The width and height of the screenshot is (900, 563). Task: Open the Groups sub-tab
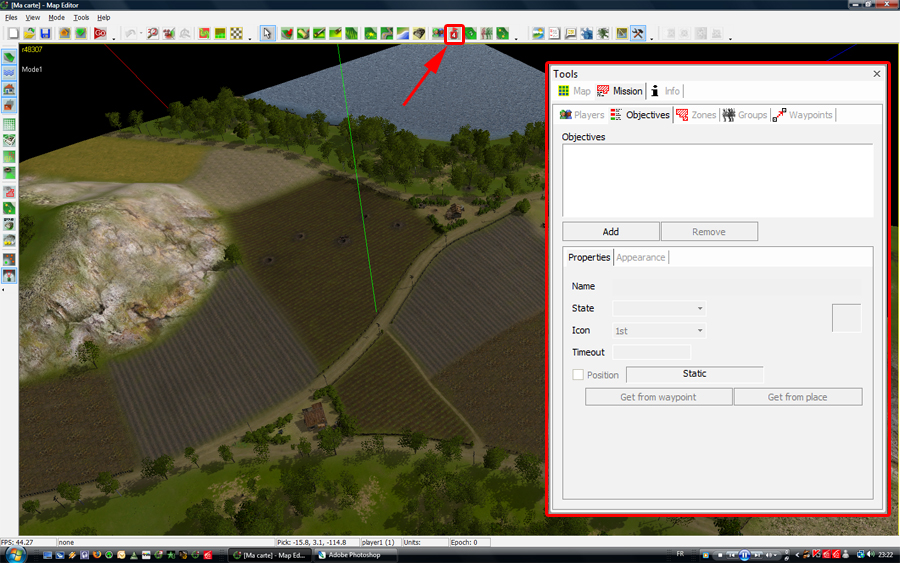pos(744,115)
